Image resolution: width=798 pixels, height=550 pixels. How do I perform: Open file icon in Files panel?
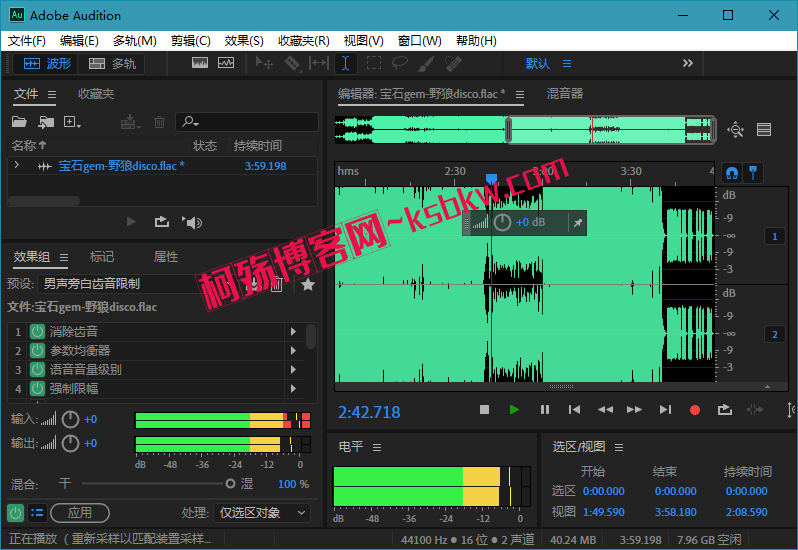[19, 122]
